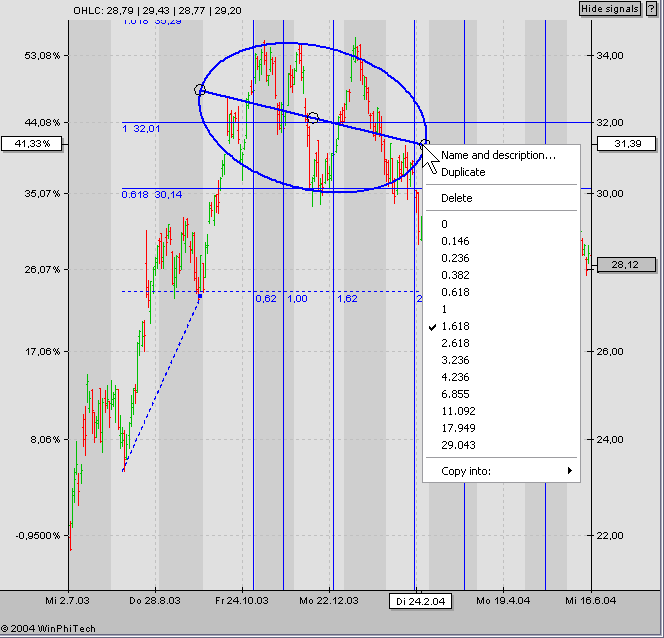Click the center handle circle of ellipse
This screenshot has width=664, height=638.
pyautogui.click(x=313, y=118)
